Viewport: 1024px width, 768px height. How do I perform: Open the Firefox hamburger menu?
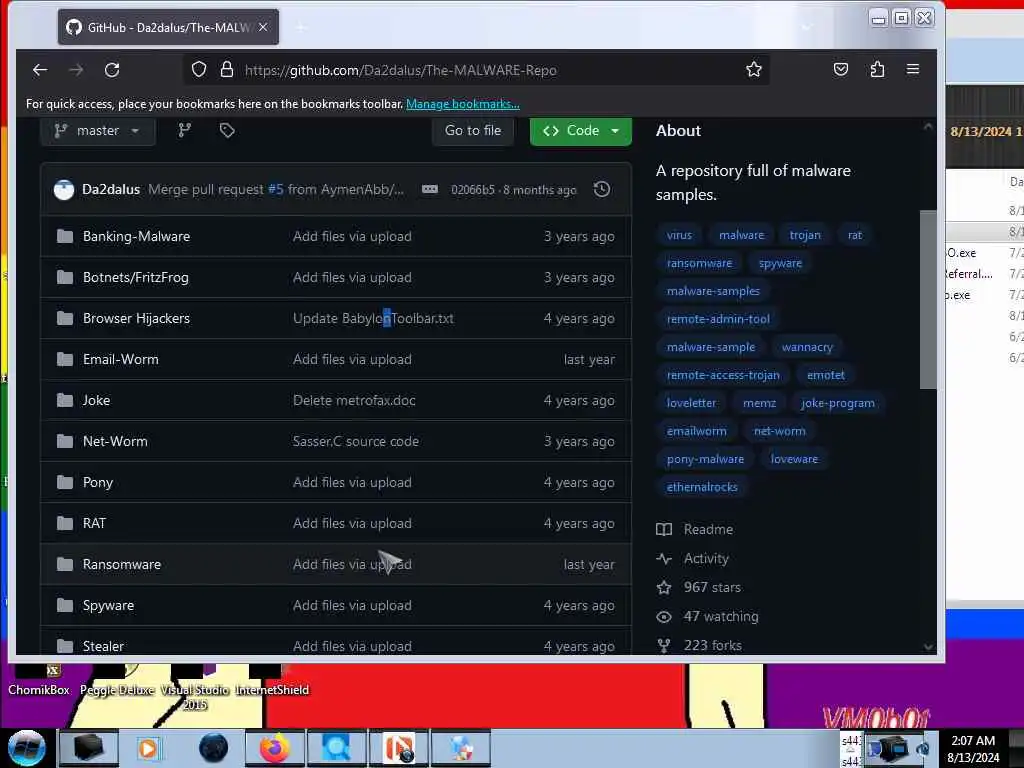click(x=913, y=69)
